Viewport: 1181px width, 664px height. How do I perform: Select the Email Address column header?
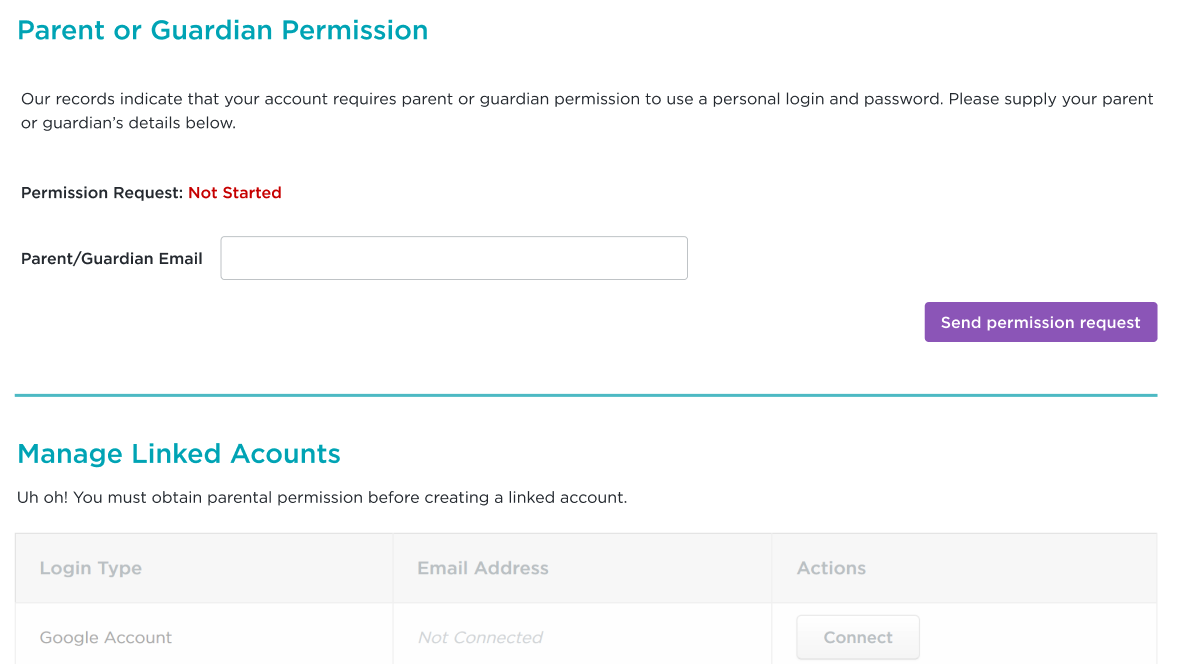483,568
